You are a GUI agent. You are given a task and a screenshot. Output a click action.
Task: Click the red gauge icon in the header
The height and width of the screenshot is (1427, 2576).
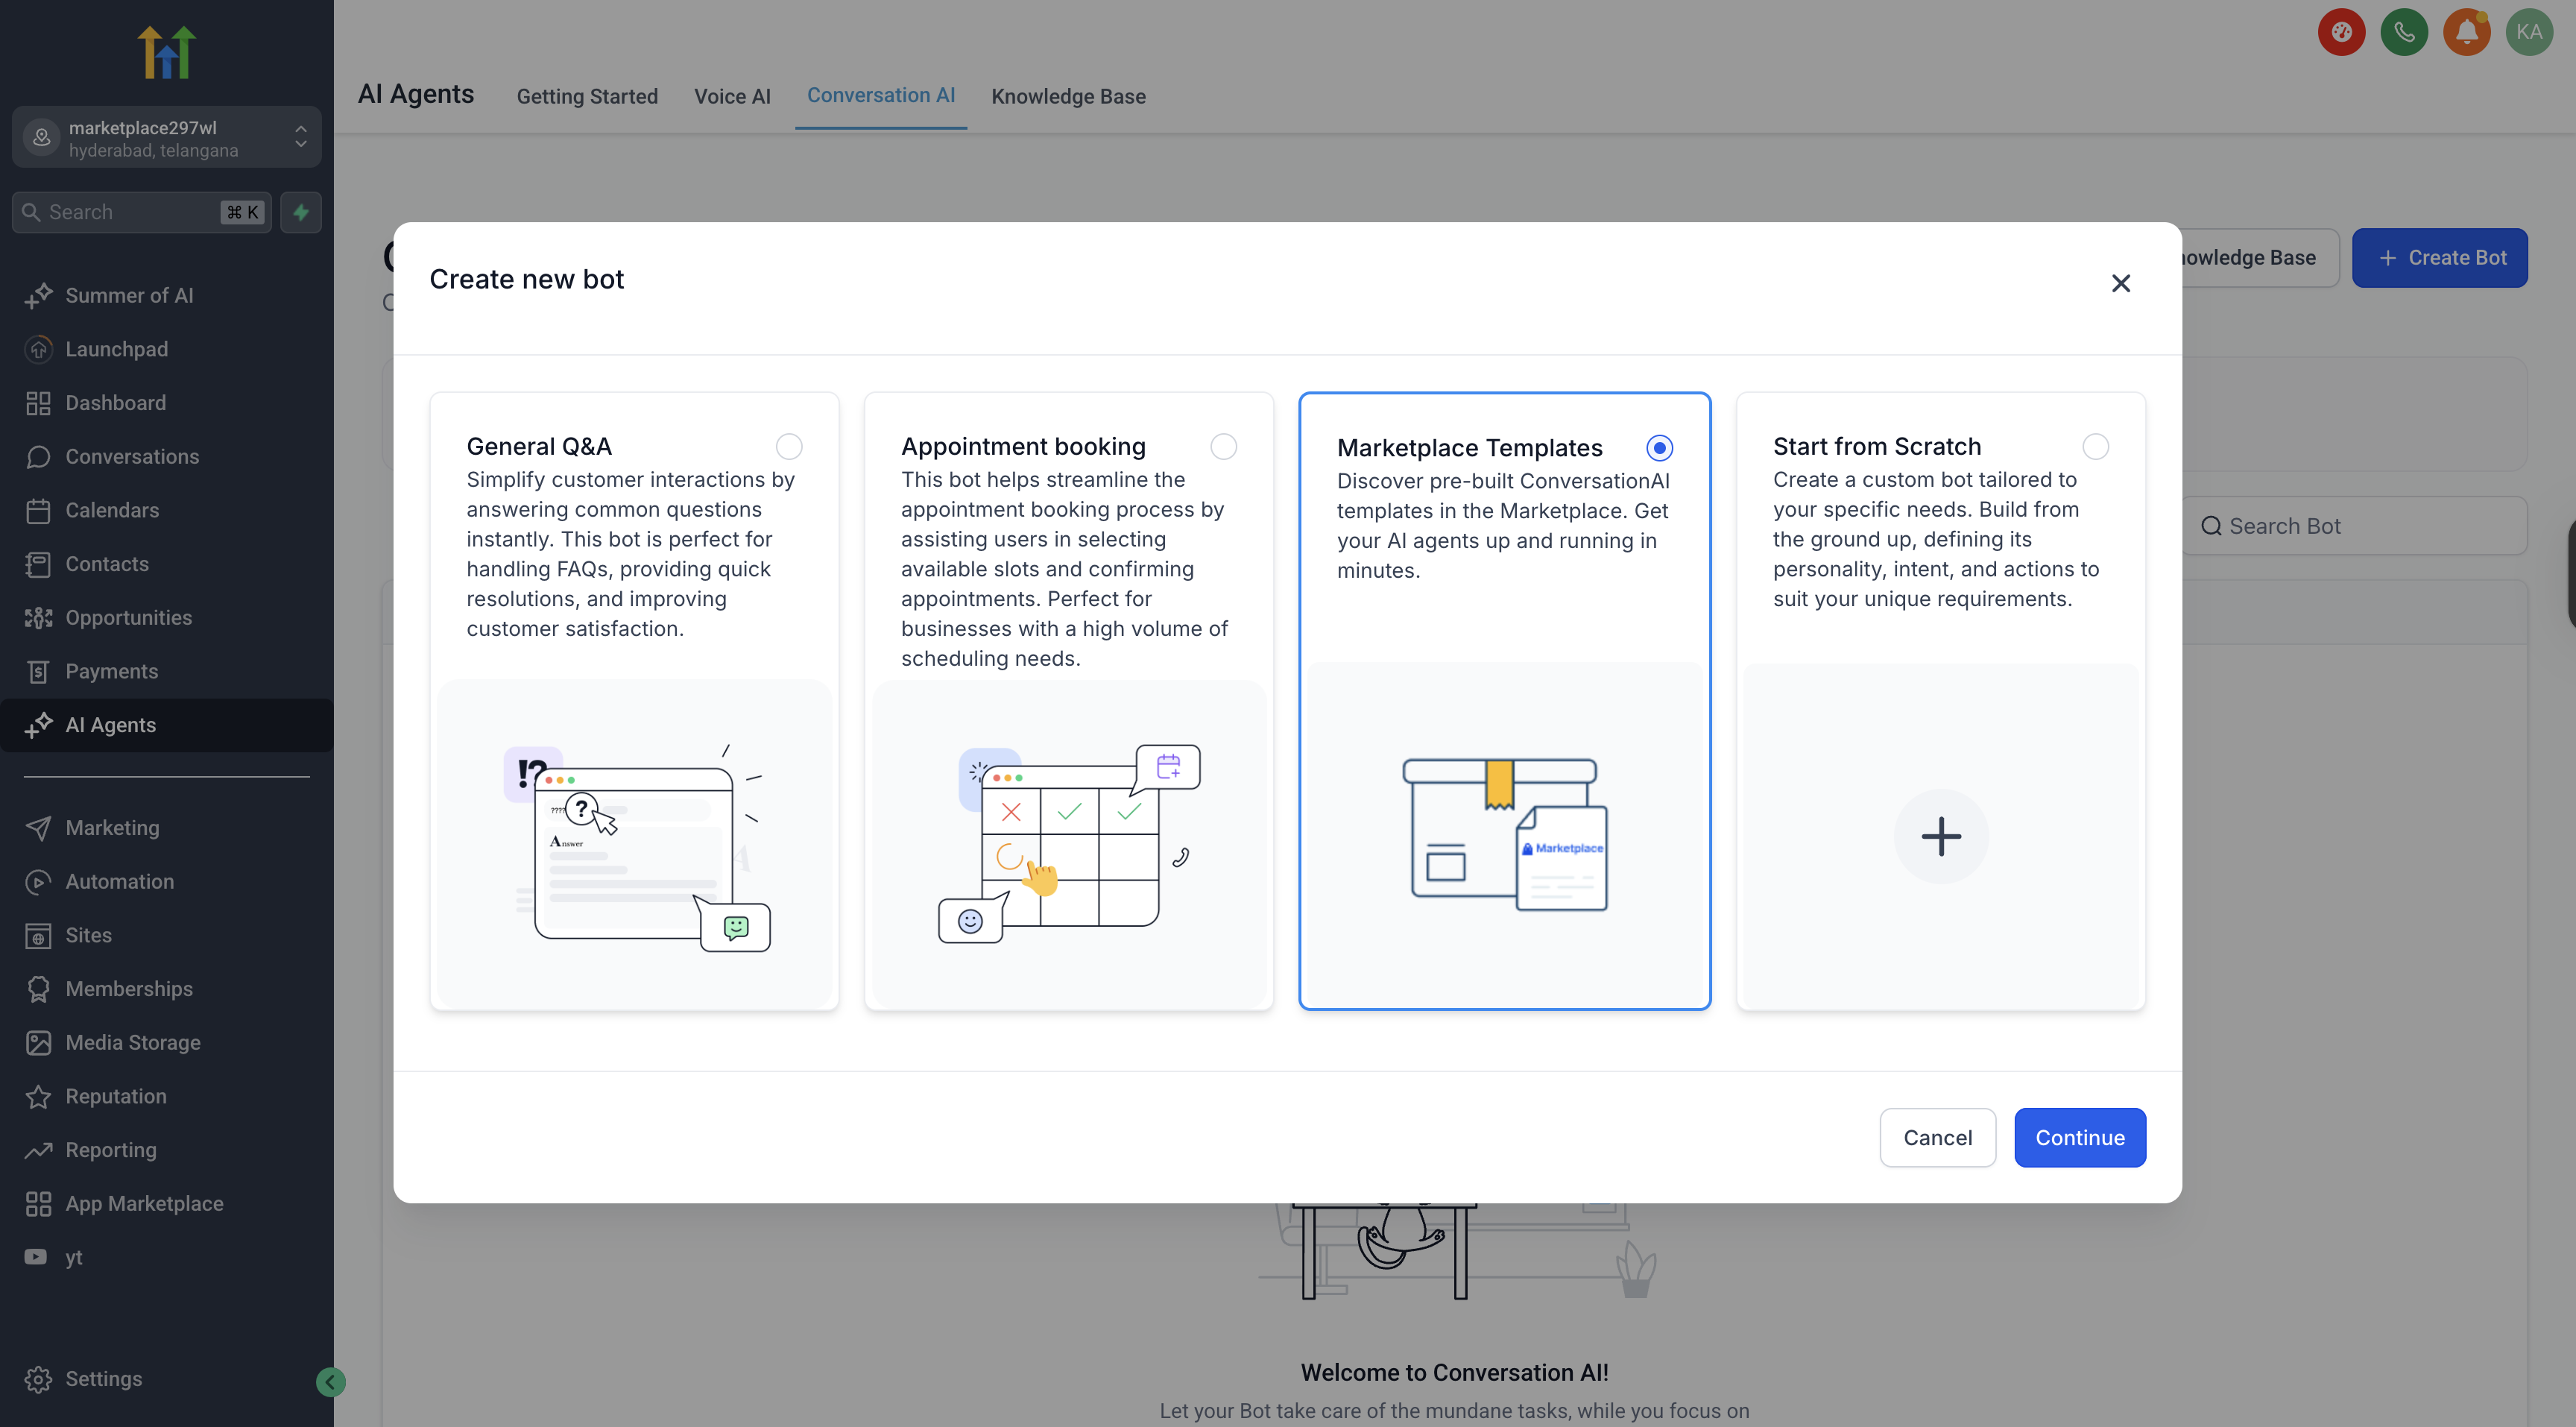(2341, 32)
